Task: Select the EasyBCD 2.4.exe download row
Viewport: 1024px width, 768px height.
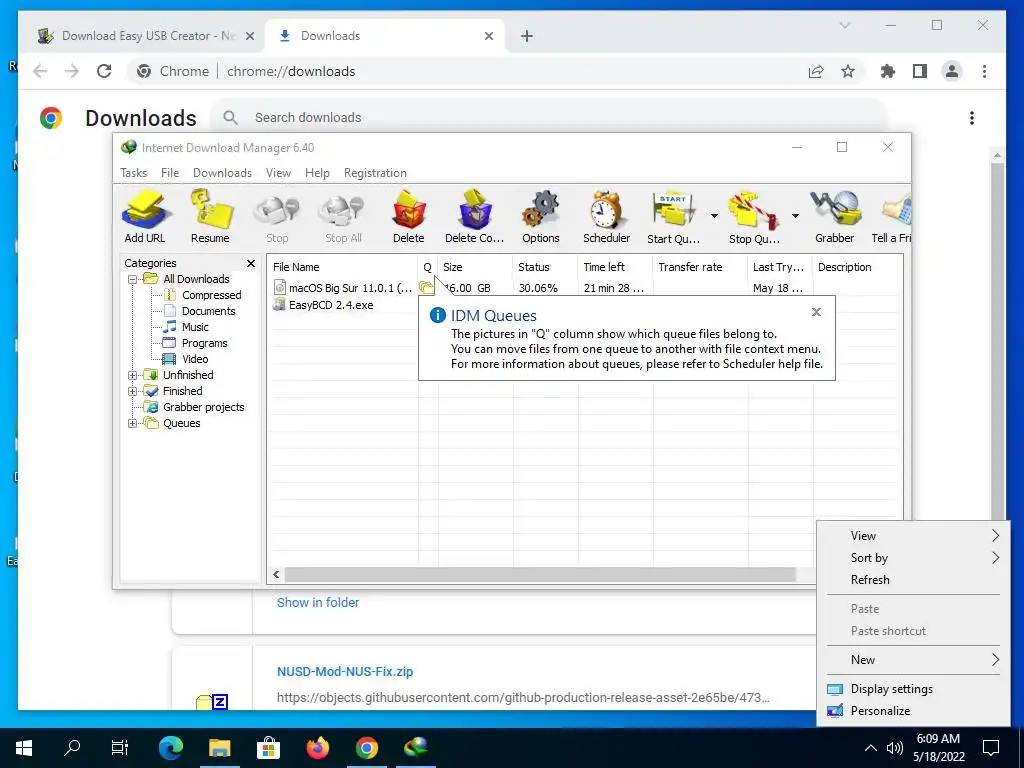Action: coord(584,305)
